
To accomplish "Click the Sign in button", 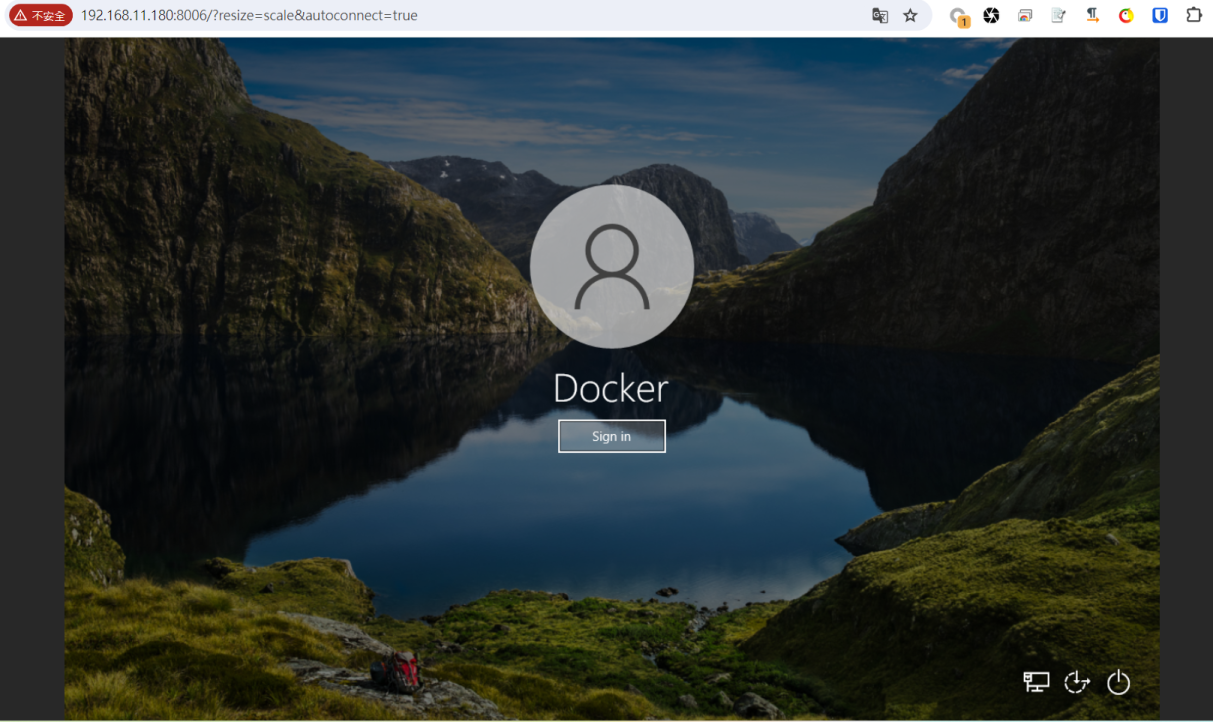I will 611,436.
